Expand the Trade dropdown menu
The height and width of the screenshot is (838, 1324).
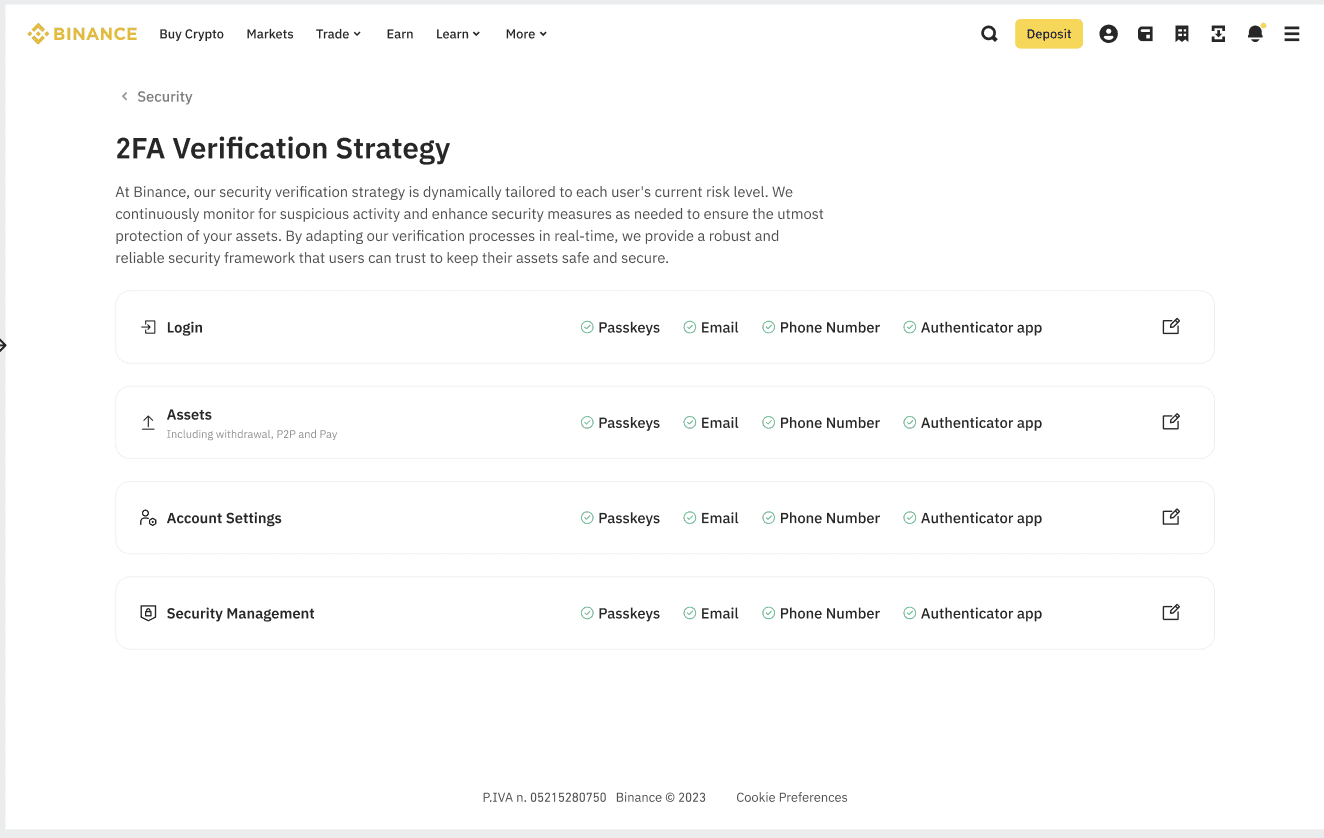point(338,34)
